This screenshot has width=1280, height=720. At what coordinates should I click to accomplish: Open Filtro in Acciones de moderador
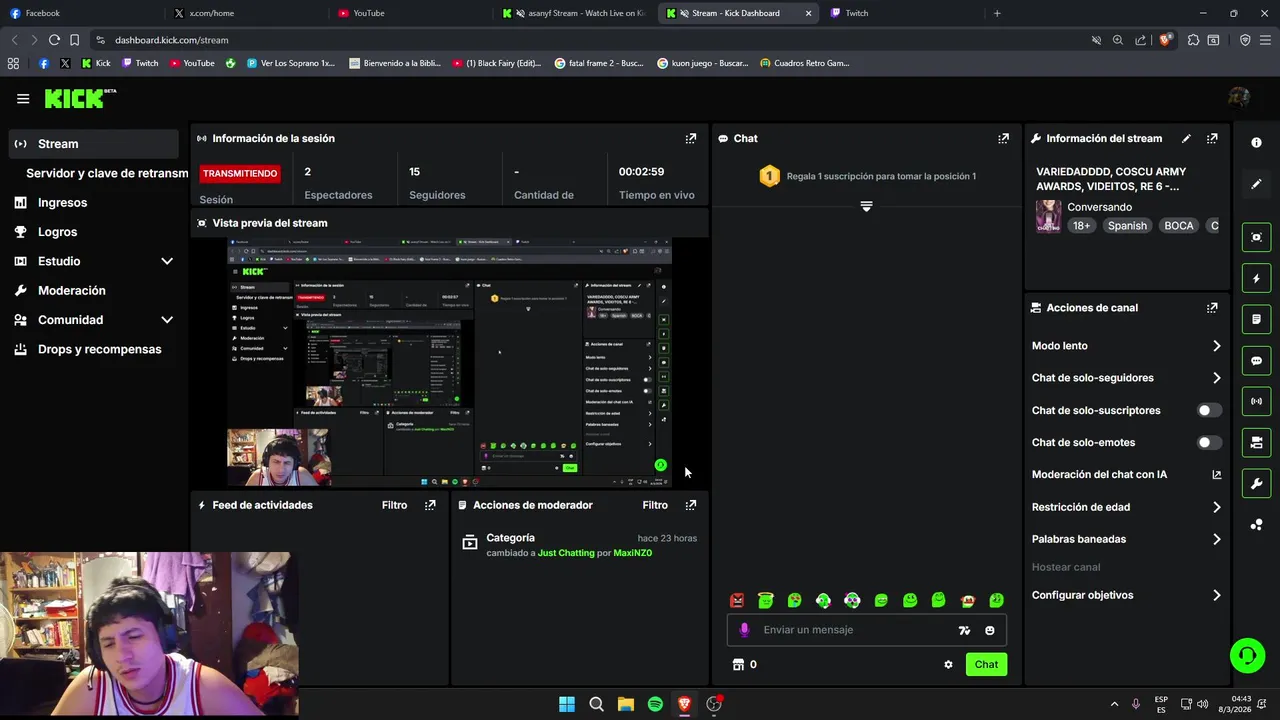(x=655, y=505)
